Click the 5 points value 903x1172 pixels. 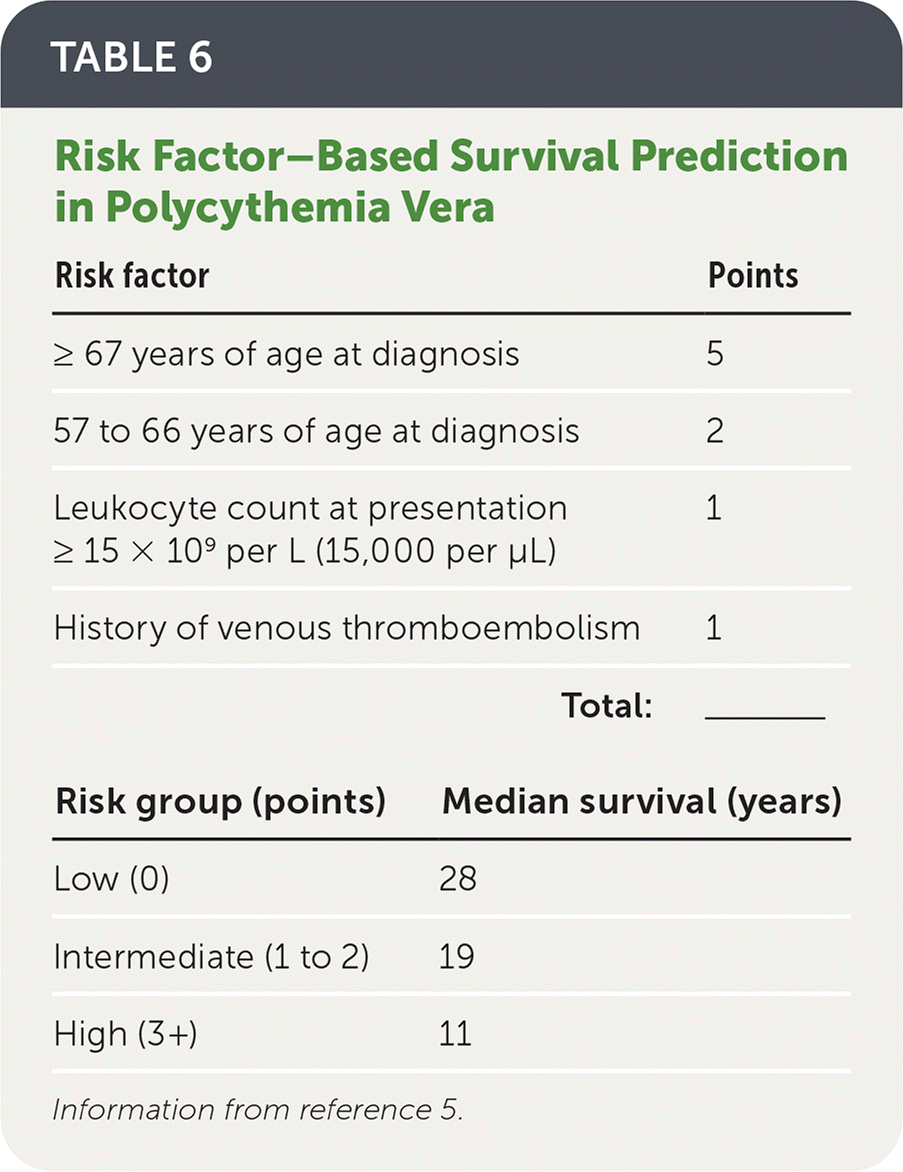pos(715,354)
